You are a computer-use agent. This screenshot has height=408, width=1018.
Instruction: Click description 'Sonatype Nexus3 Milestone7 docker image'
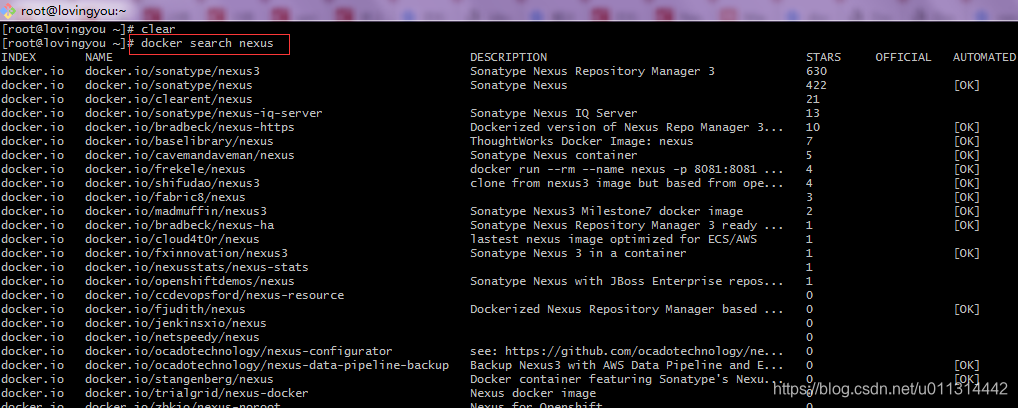point(606,211)
